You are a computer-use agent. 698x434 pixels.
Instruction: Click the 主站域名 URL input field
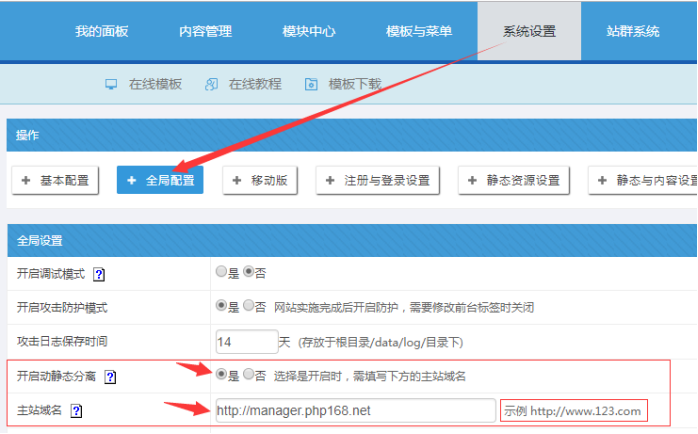pos(354,411)
